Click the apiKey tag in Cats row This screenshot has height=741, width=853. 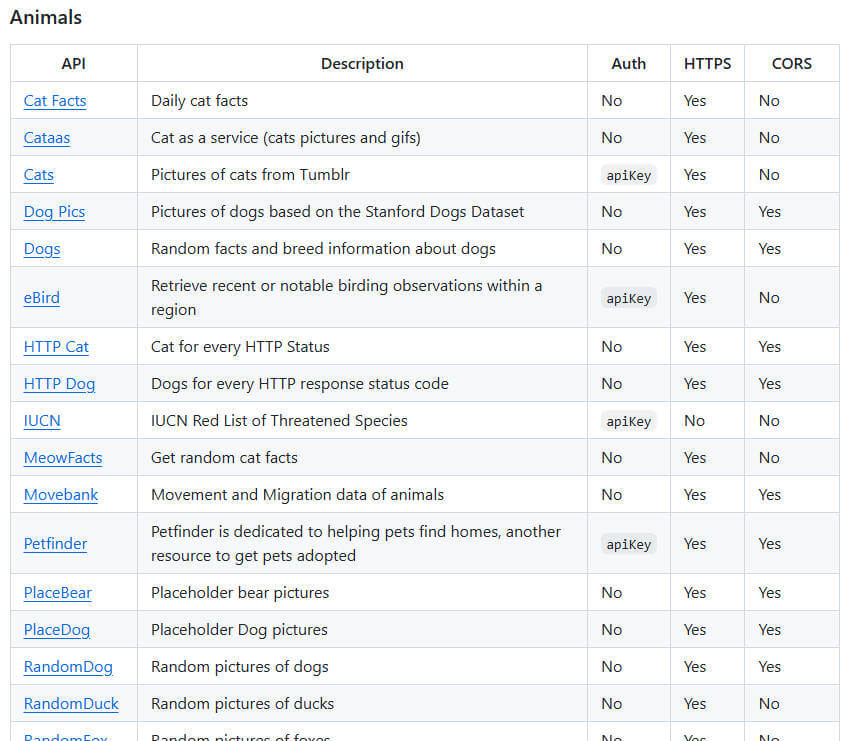pos(628,175)
